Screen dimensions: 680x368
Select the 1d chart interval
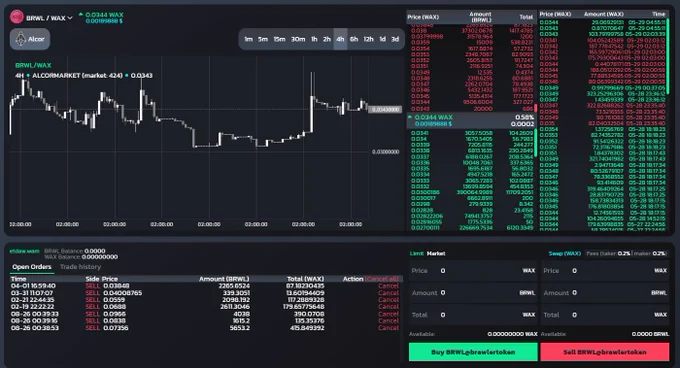(x=382, y=39)
